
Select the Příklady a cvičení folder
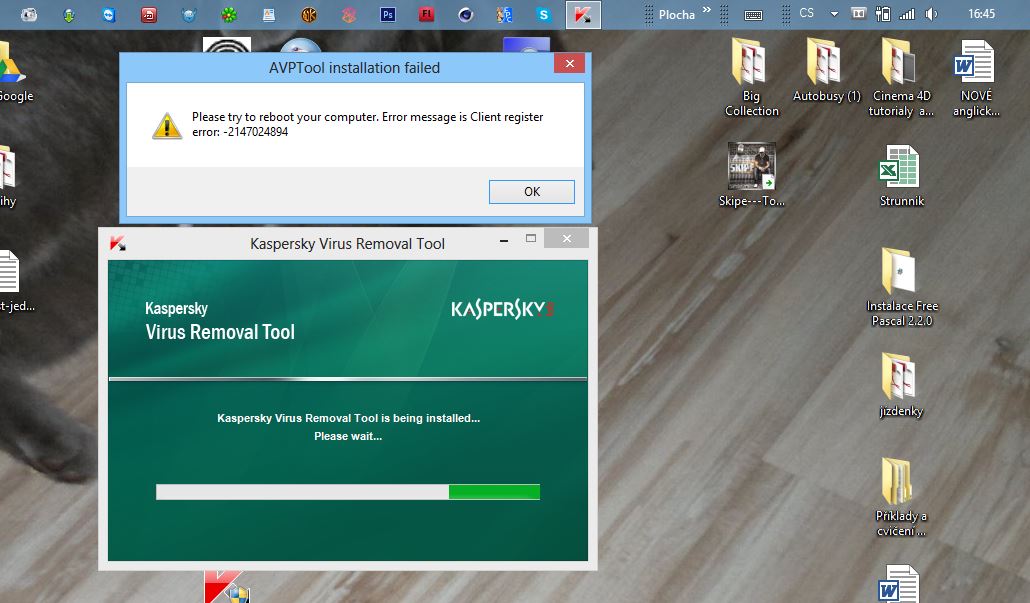901,497
